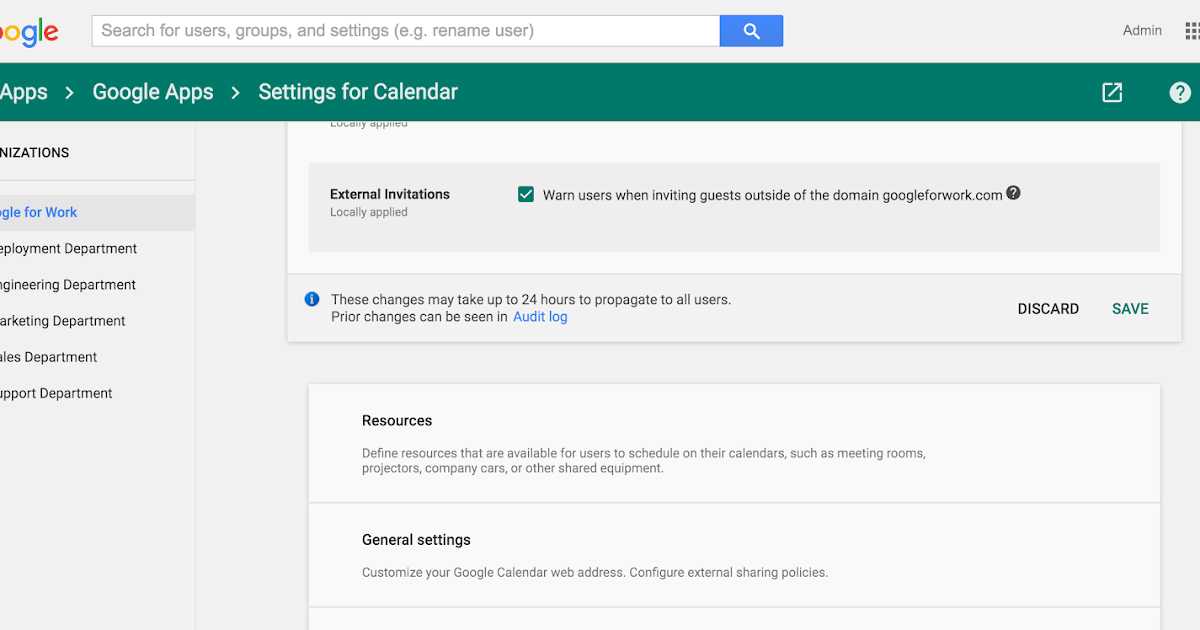Viewport: 1200px width, 630px height.
Task: Click the open-in-new-window icon
Action: [x=1112, y=92]
